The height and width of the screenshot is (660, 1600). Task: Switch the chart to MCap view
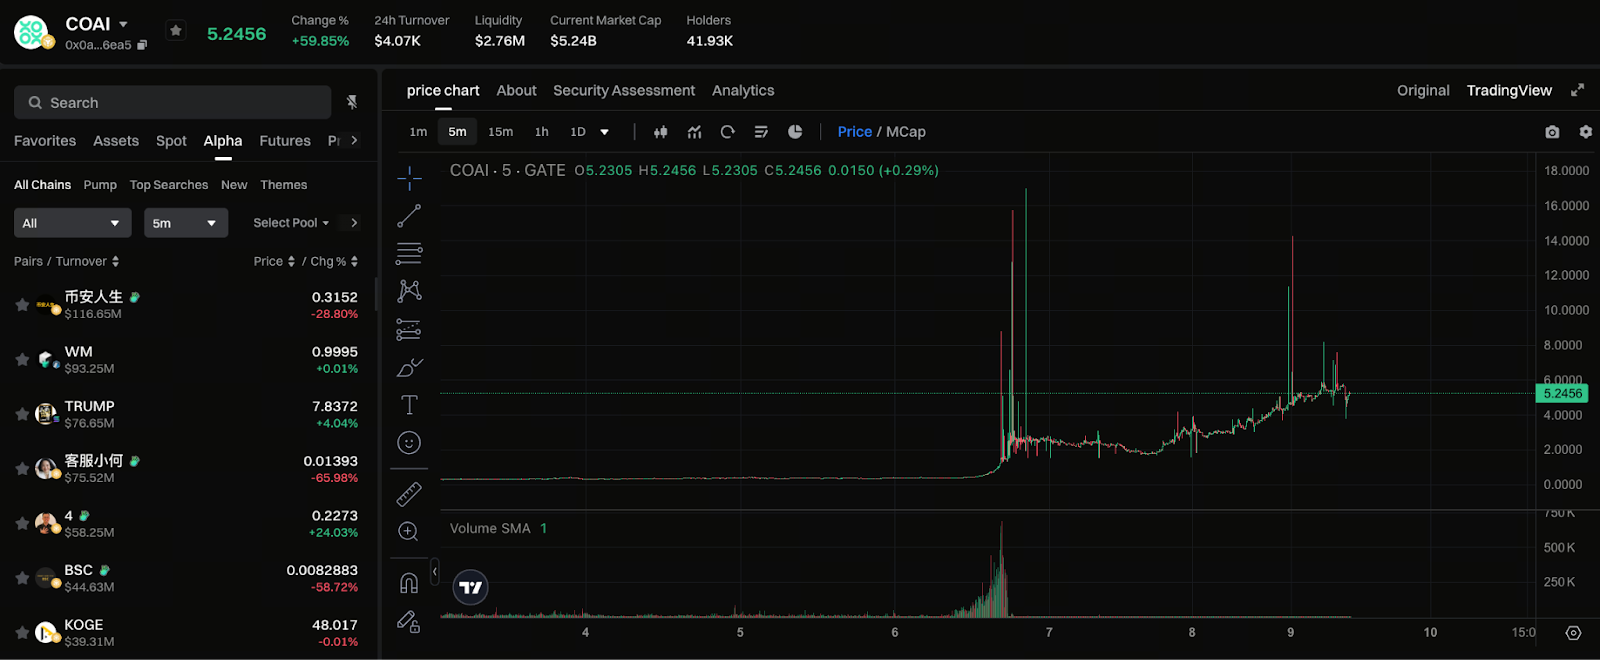pos(906,132)
